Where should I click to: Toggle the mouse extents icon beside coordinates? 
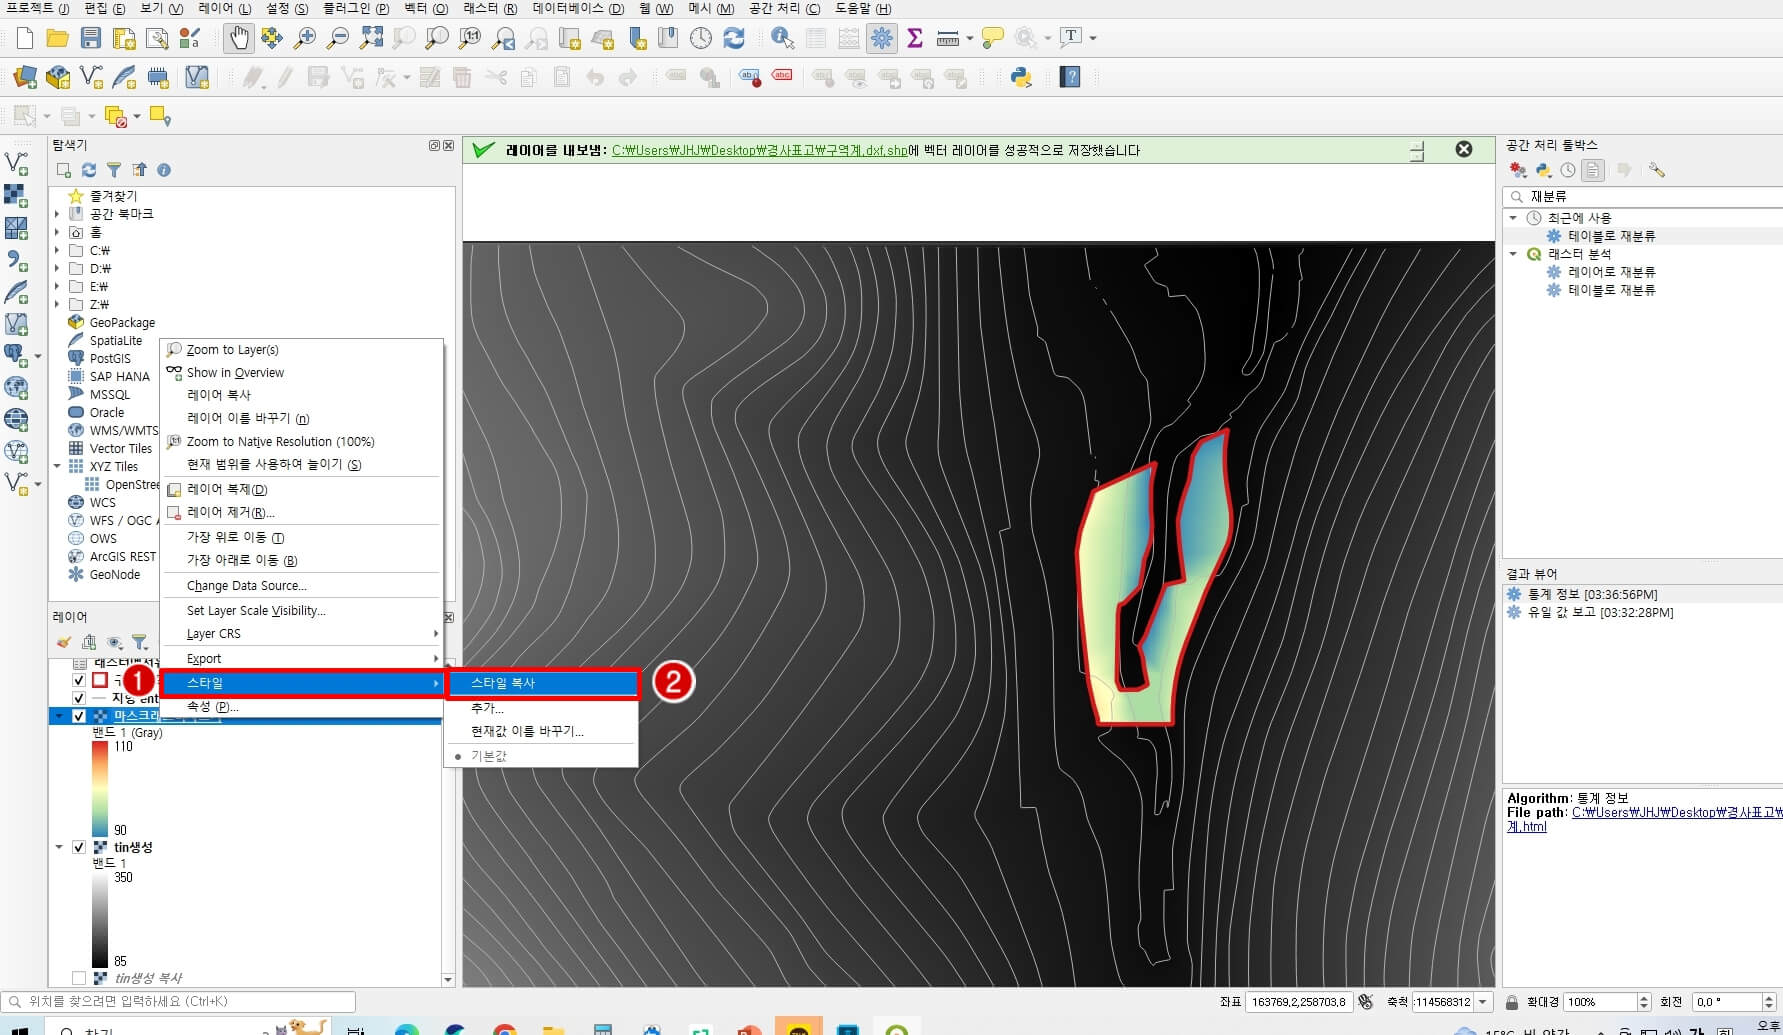(x=1366, y=1001)
